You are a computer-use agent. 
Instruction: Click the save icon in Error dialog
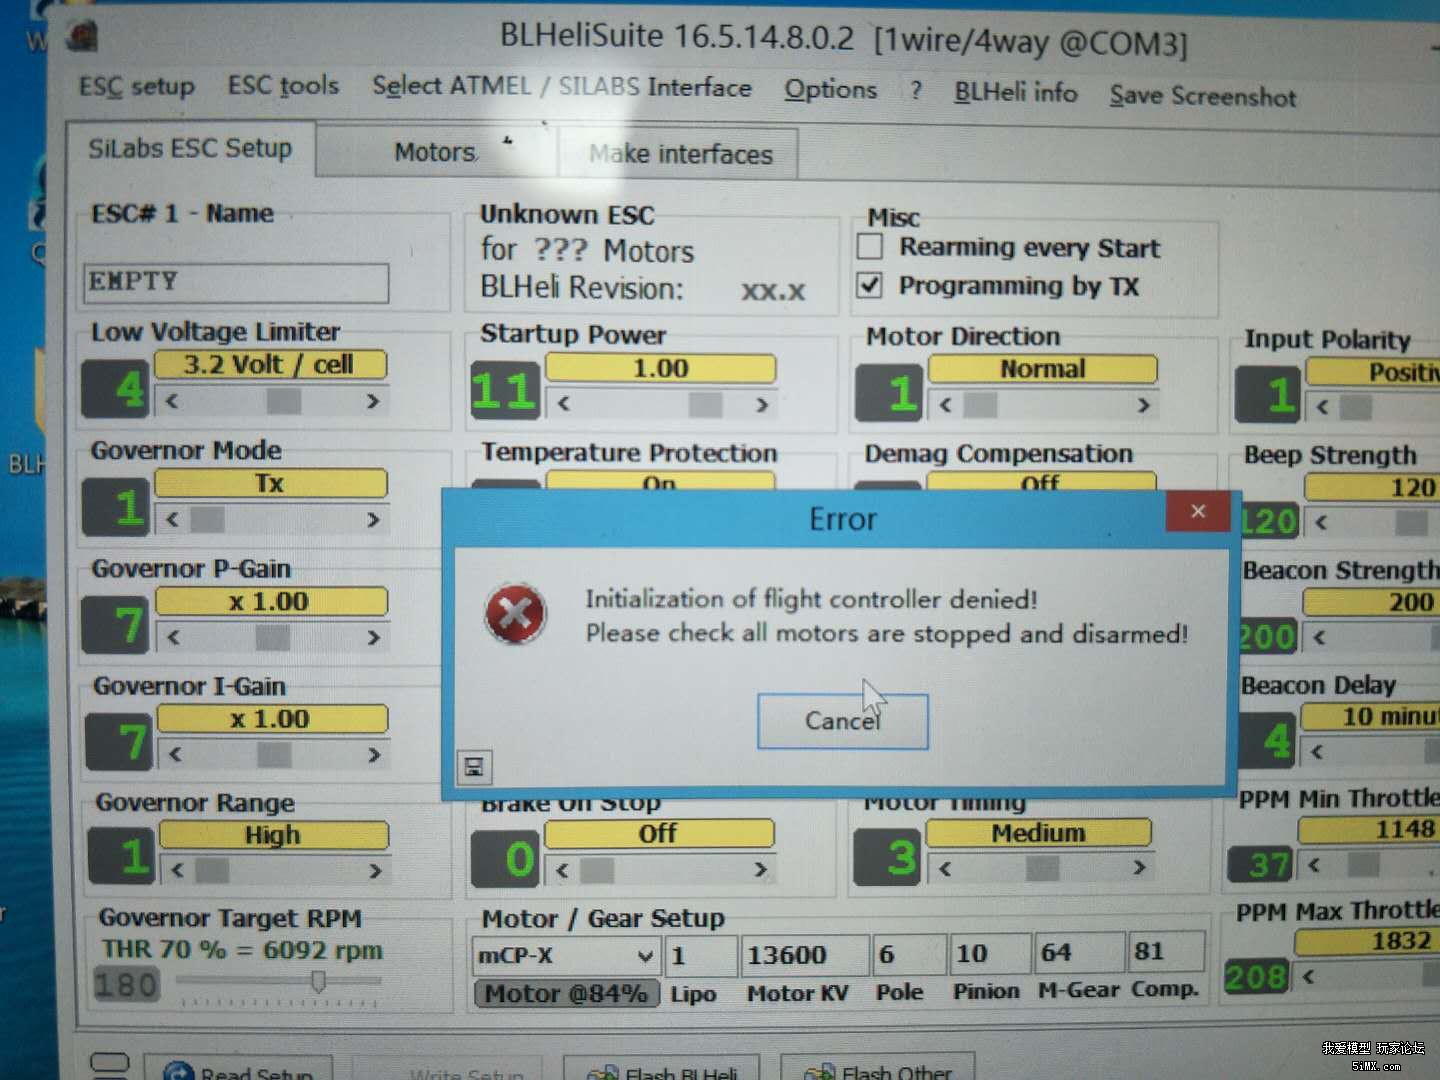coord(473,767)
